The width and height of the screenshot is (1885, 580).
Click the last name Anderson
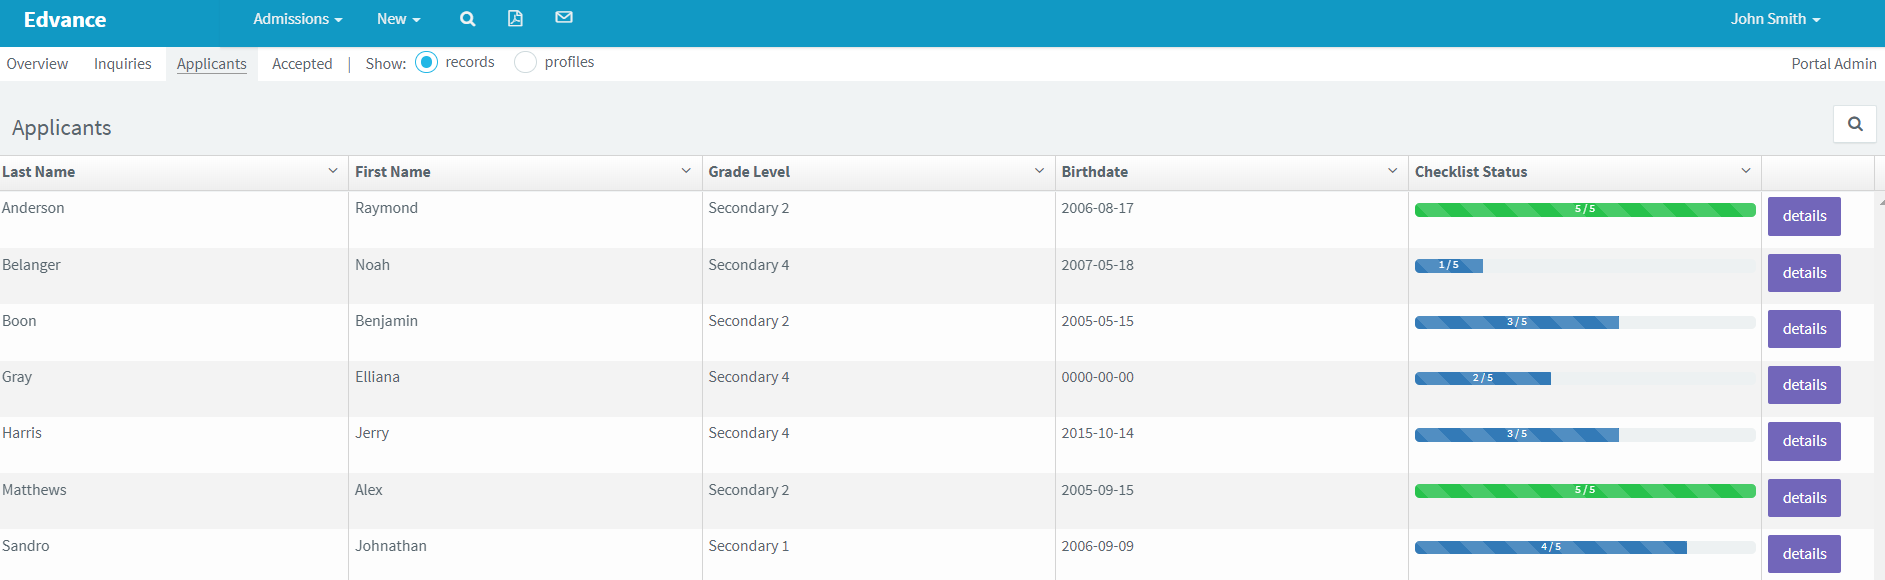click(x=33, y=208)
